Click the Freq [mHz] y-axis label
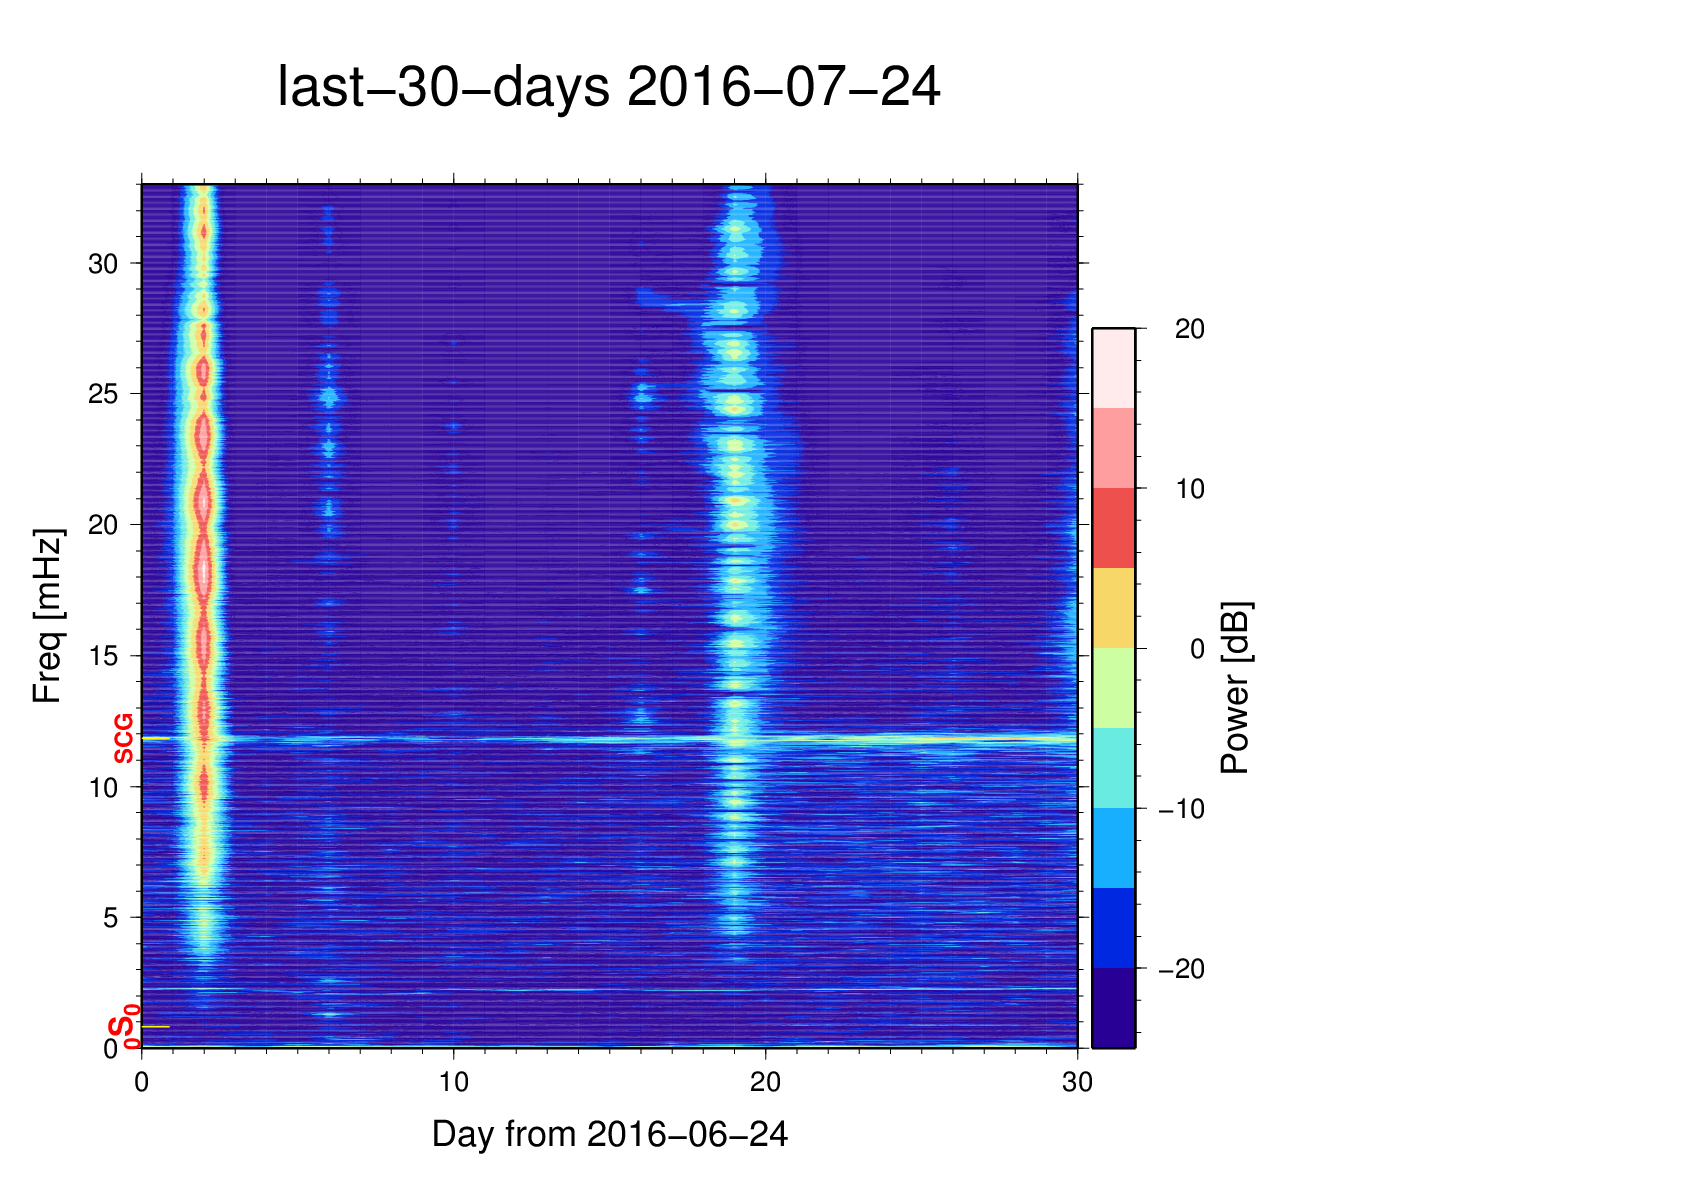Image resolution: width=1684 pixels, height=1190 pixels. point(47,616)
